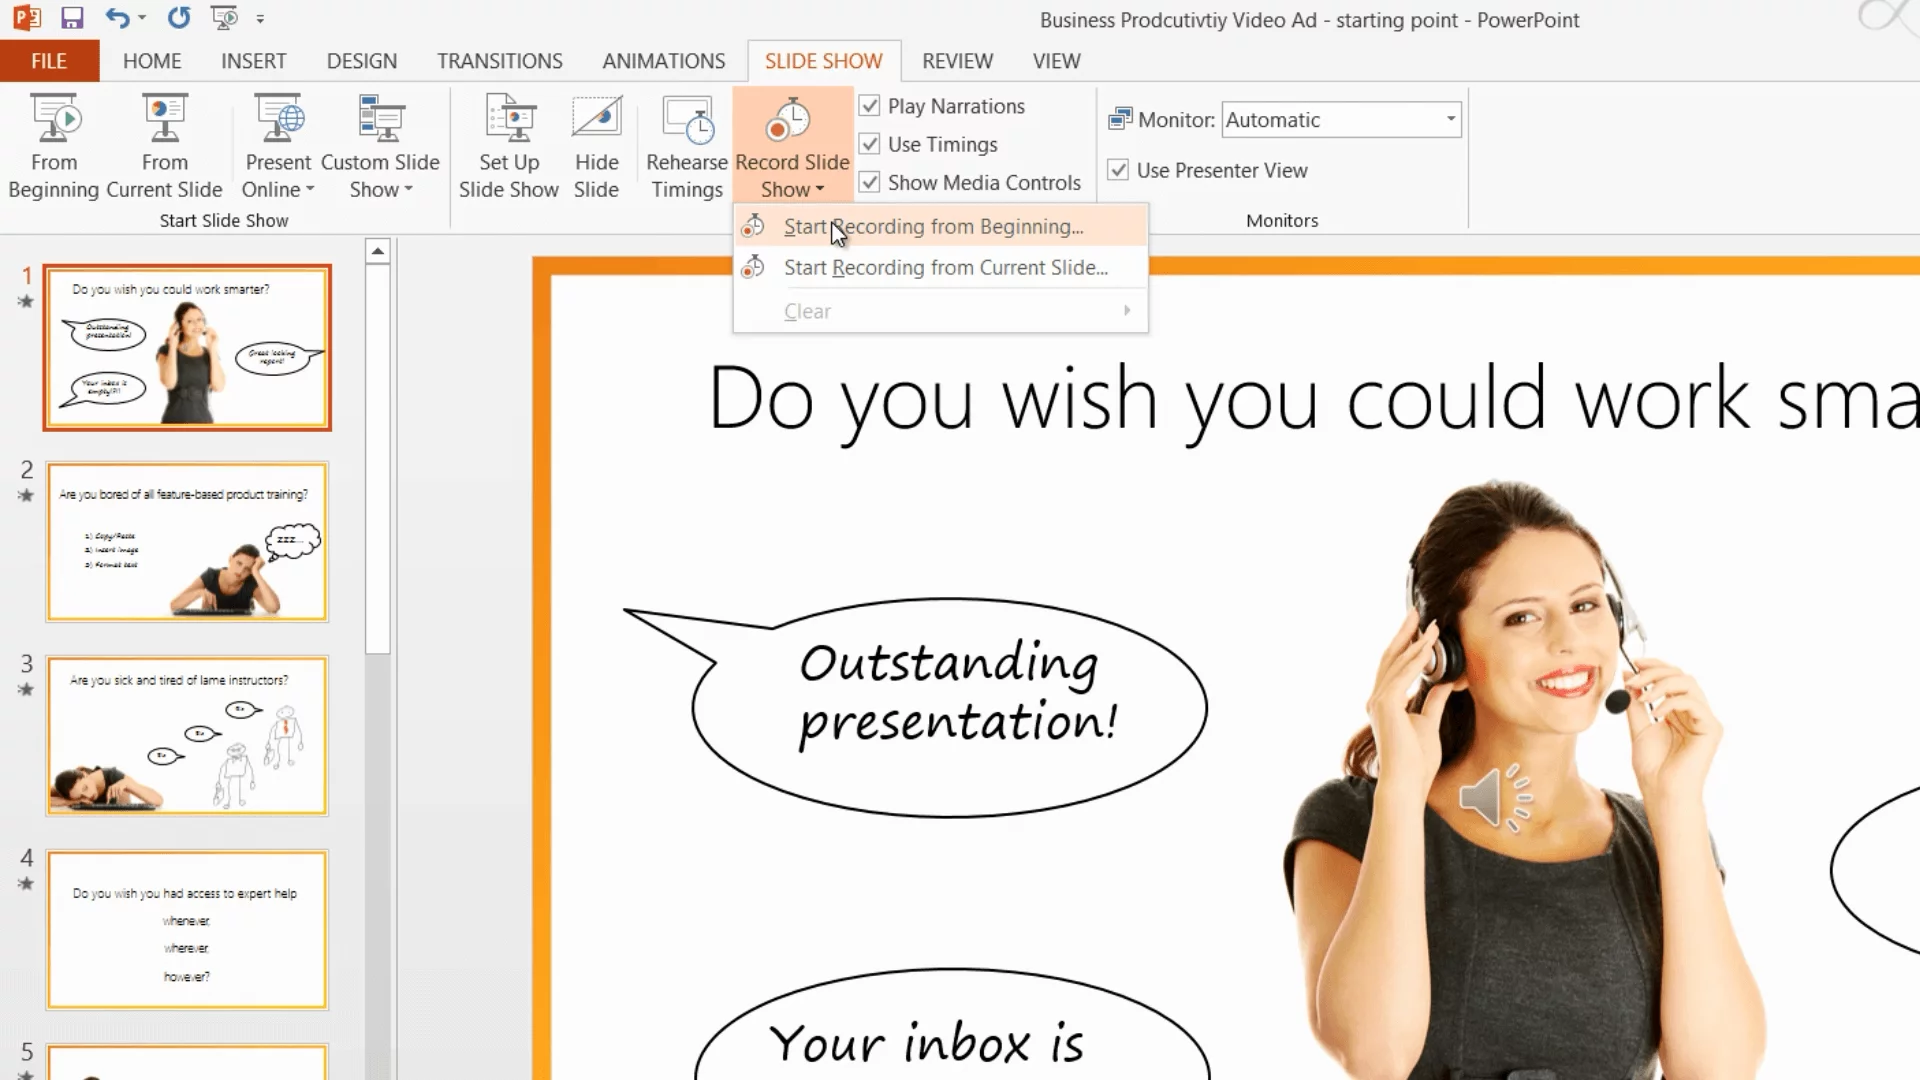This screenshot has width=1920, height=1080.
Task: Start slideshow From Current Slide
Action: 164,120
